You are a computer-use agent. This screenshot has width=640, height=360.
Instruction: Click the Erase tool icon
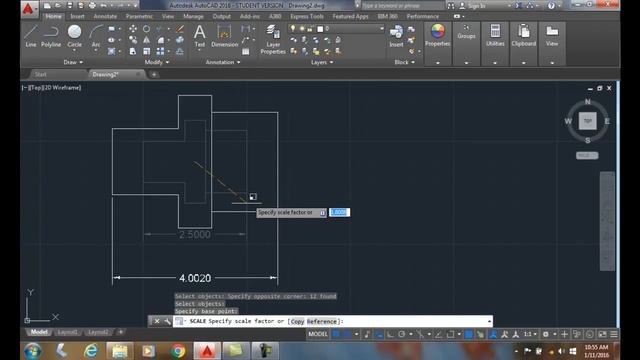[180, 29]
